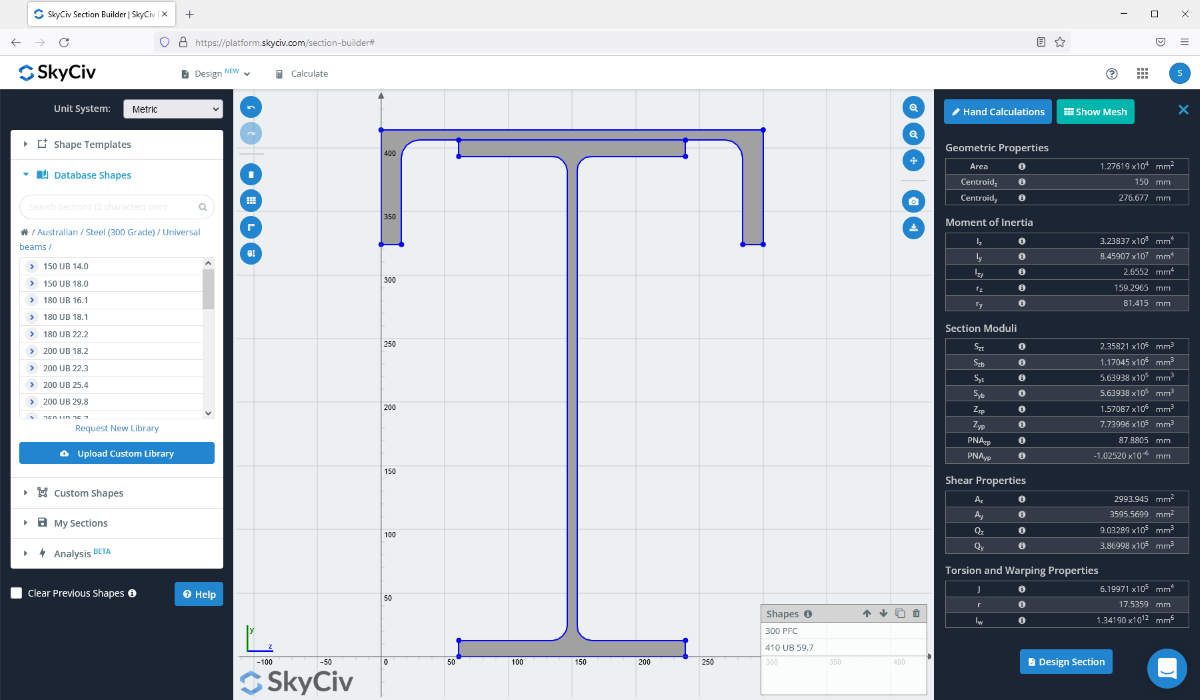Click the Zoom In magnifier icon
Viewport: 1200px width, 700px height.
tap(913, 106)
